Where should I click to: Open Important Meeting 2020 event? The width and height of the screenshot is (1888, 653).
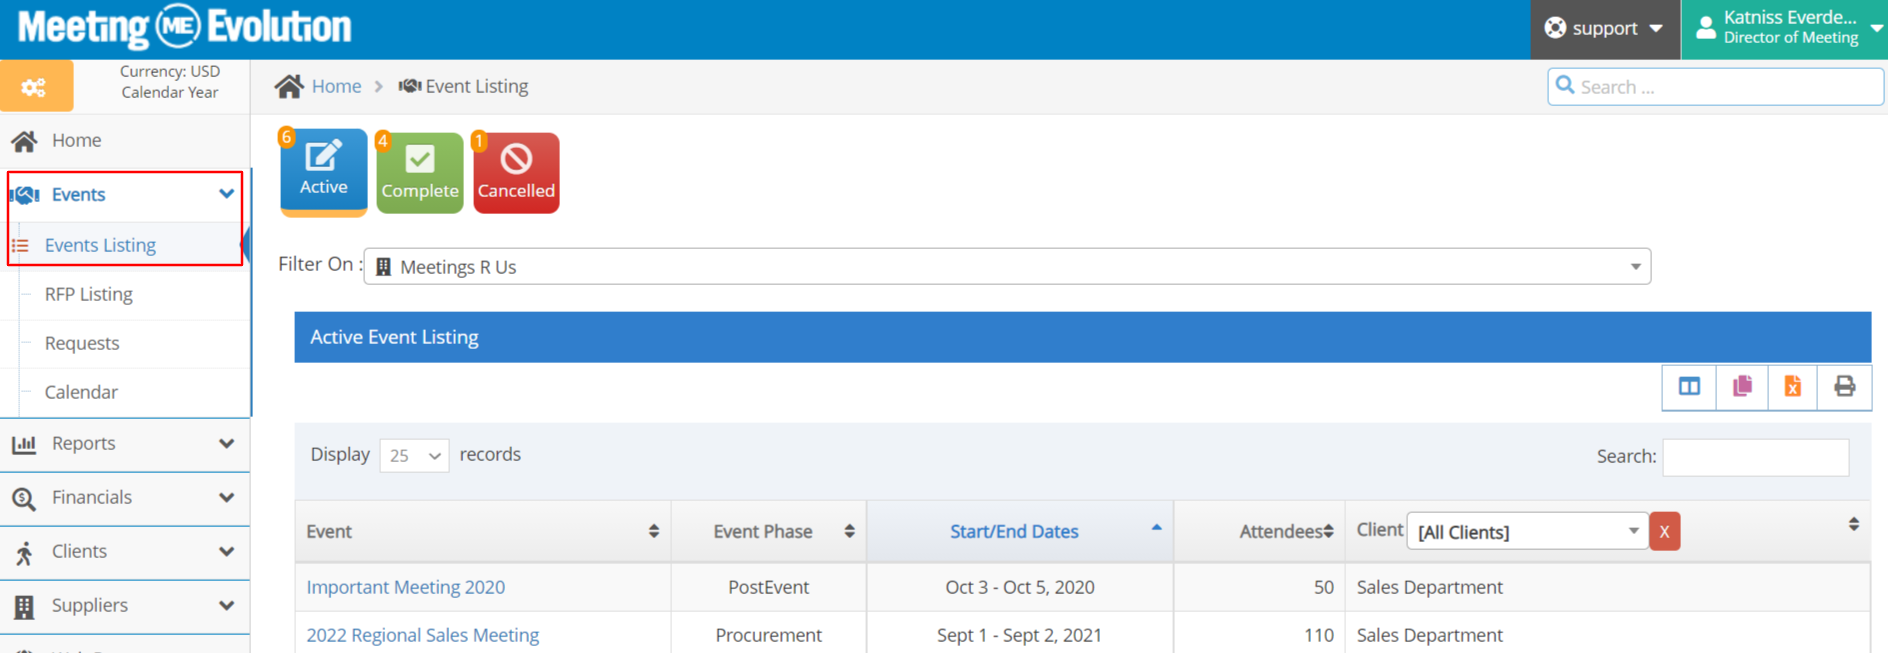click(x=405, y=587)
